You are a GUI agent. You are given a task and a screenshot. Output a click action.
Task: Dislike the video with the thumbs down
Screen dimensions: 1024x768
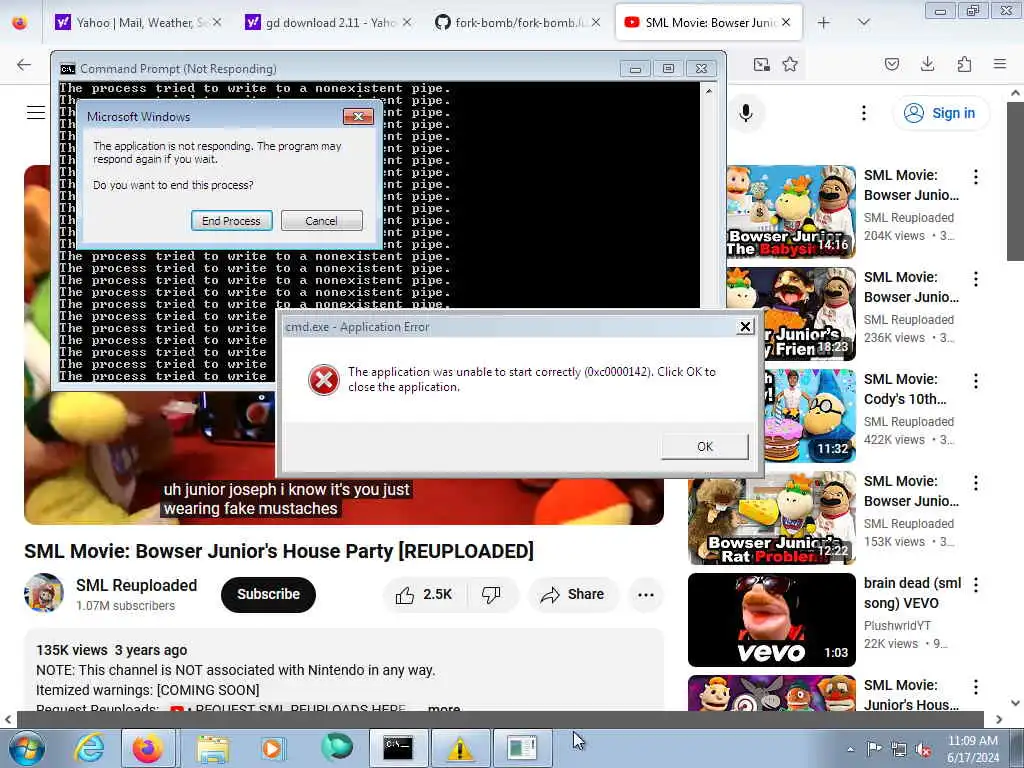[x=491, y=594]
